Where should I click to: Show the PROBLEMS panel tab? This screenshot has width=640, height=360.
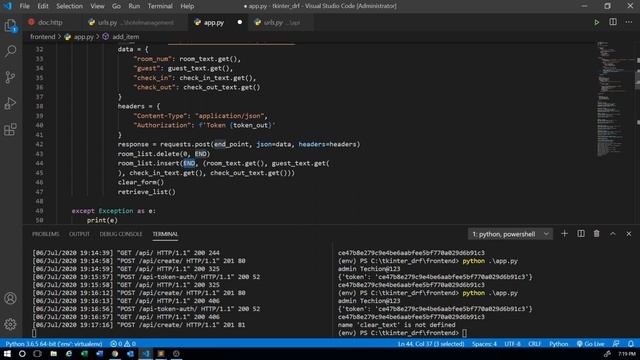(46, 234)
